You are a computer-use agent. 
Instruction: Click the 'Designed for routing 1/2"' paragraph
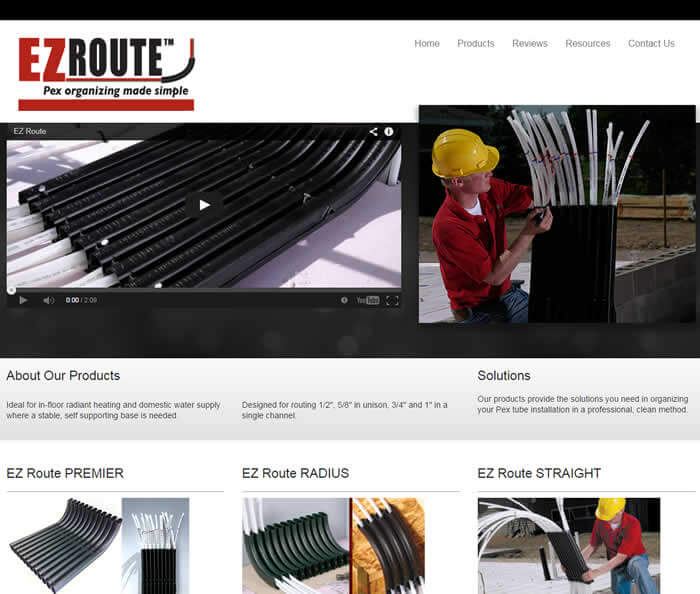pos(345,410)
